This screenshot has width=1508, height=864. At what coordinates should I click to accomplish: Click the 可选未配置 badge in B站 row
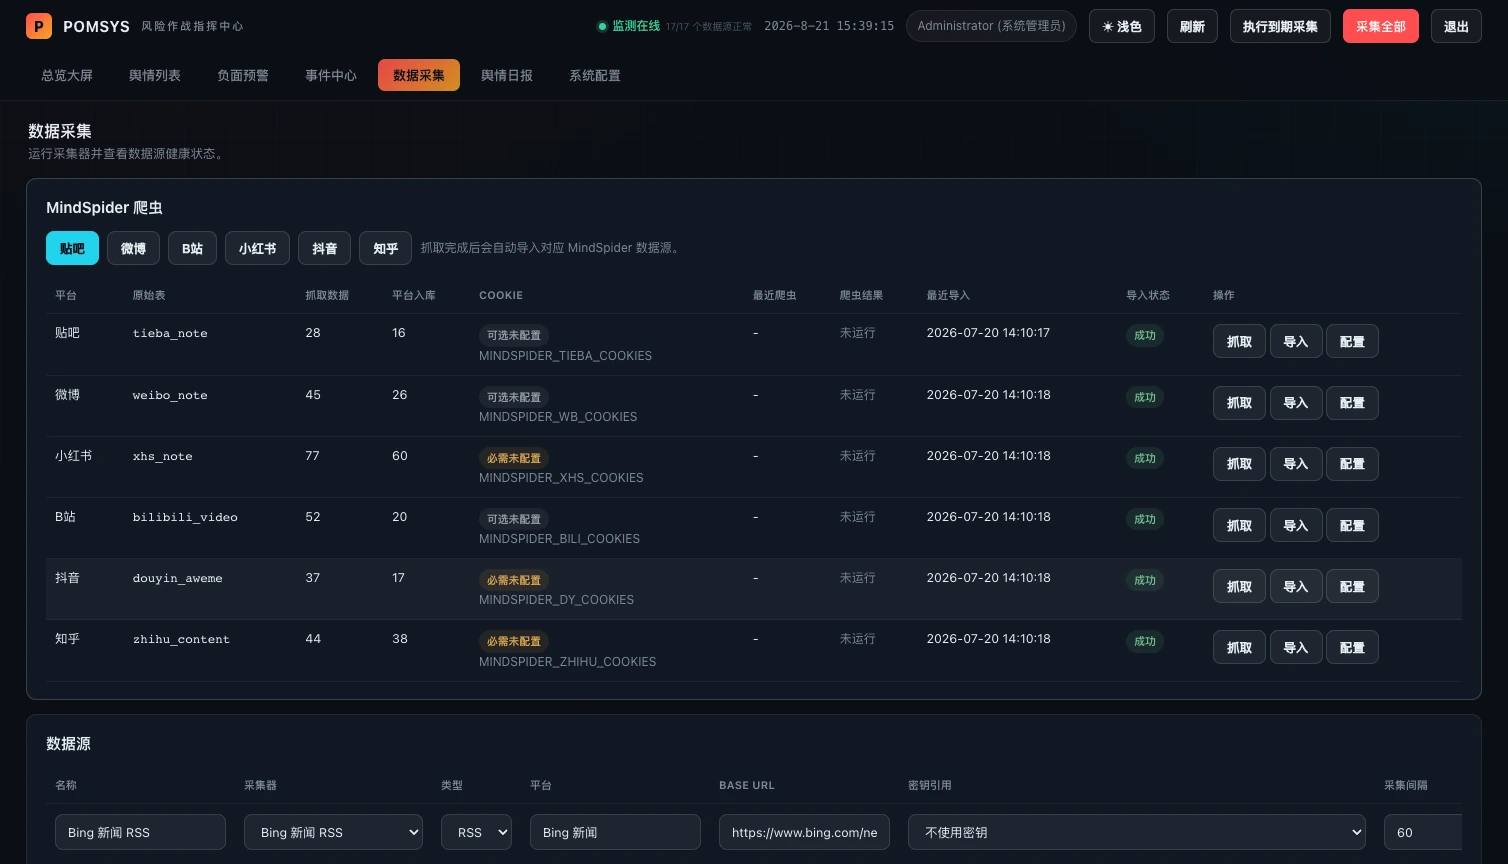pos(514,519)
